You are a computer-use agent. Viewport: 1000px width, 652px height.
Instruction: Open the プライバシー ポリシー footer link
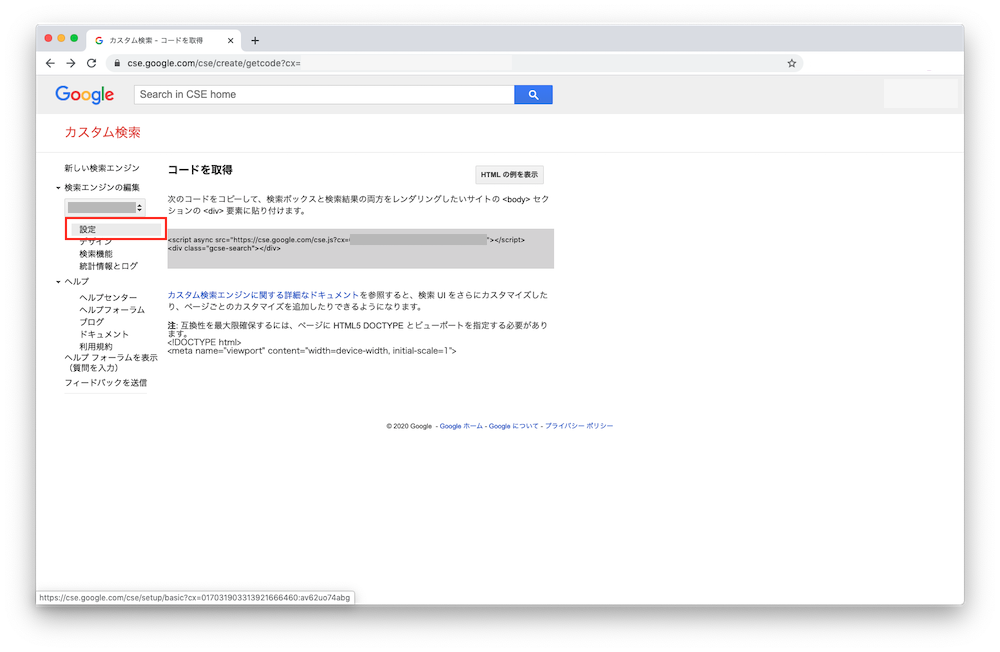click(578, 426)
